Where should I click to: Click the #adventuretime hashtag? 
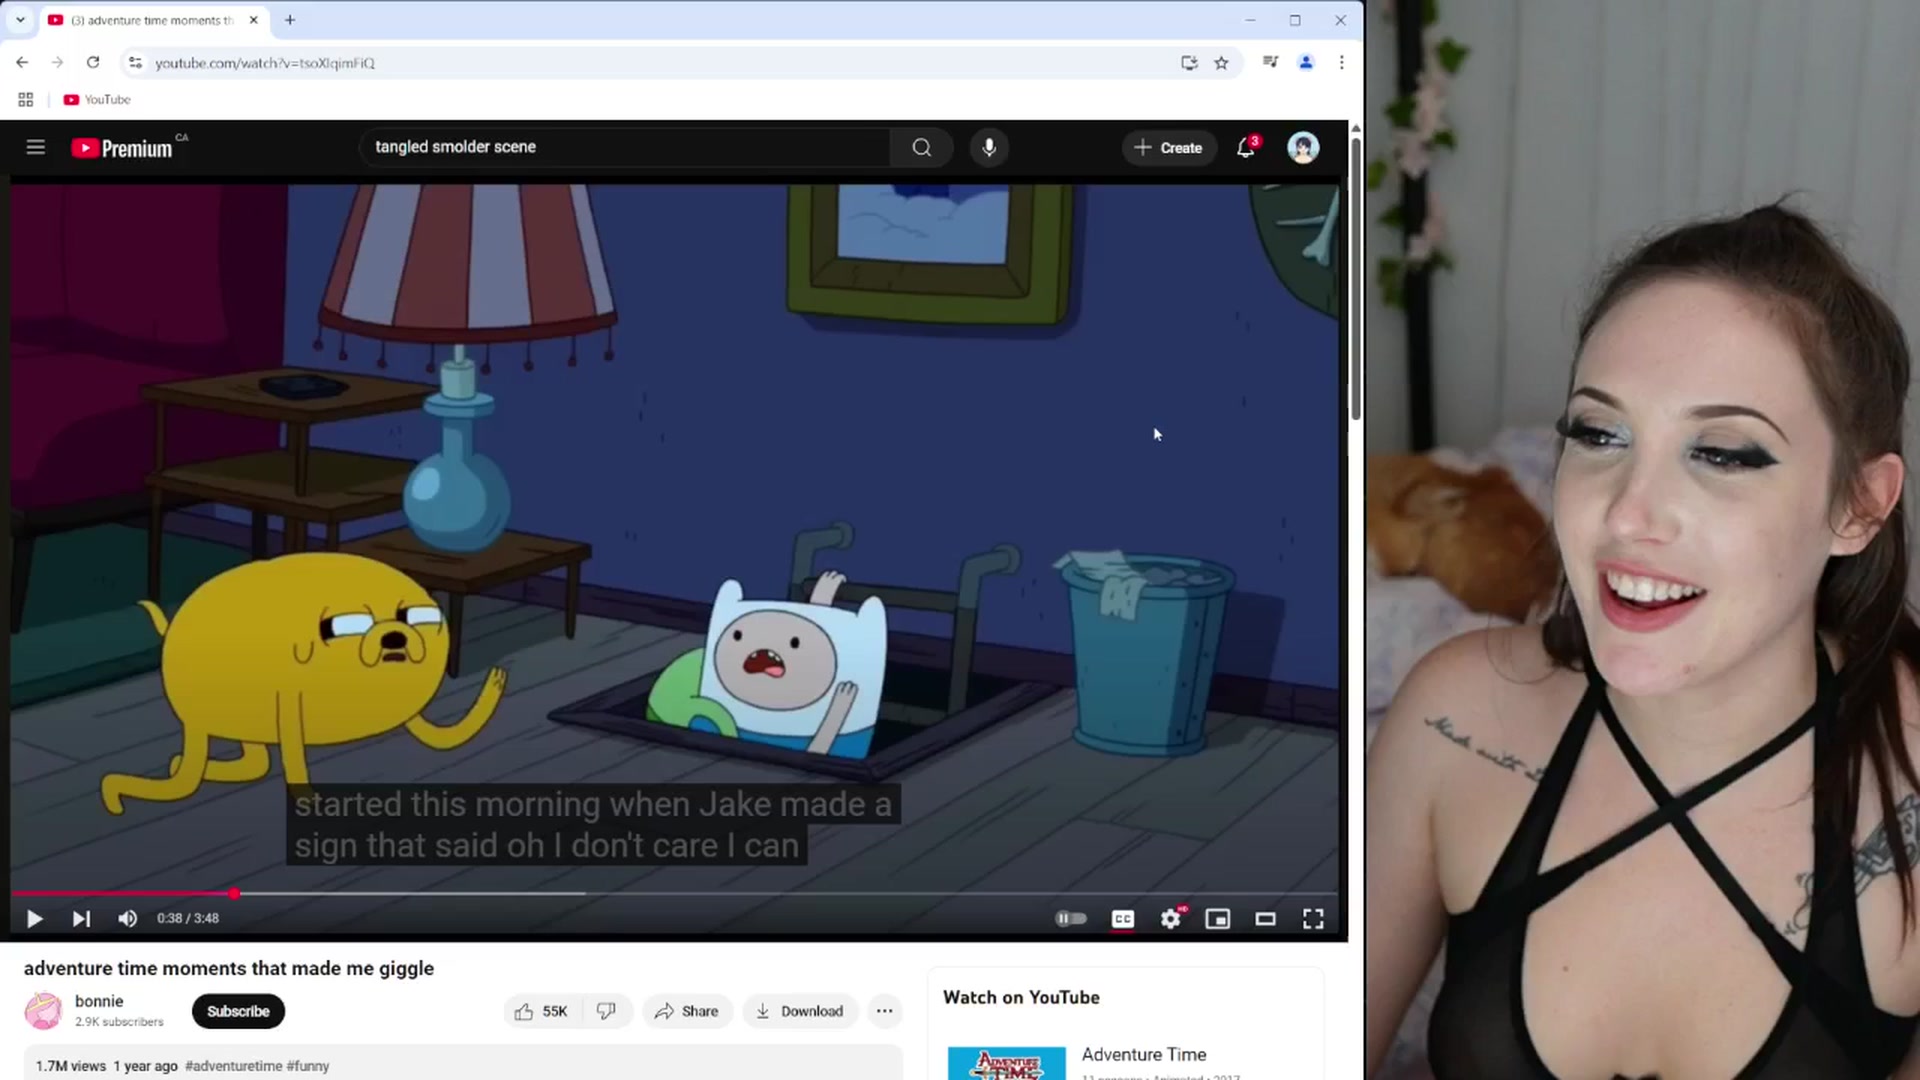click(234, 1066)
